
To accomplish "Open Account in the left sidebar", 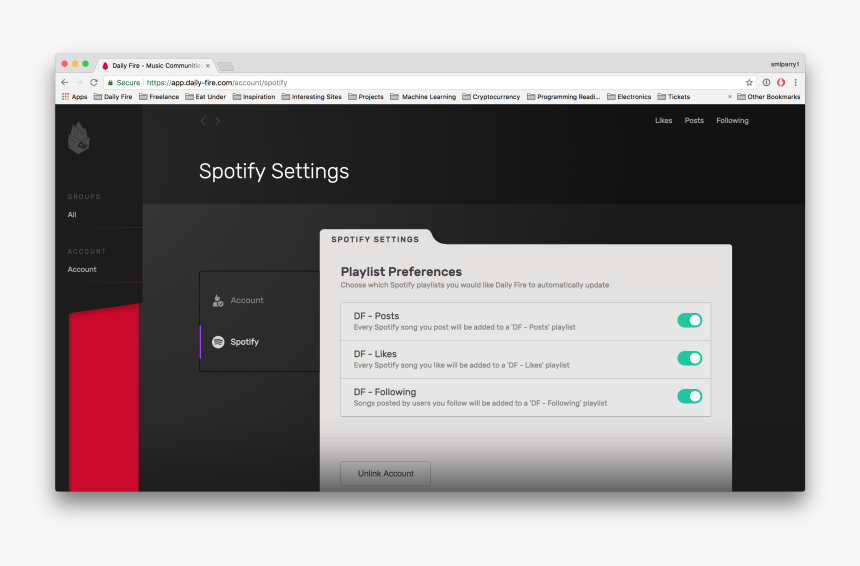I will pyautogui.click(x=82, y=269).
